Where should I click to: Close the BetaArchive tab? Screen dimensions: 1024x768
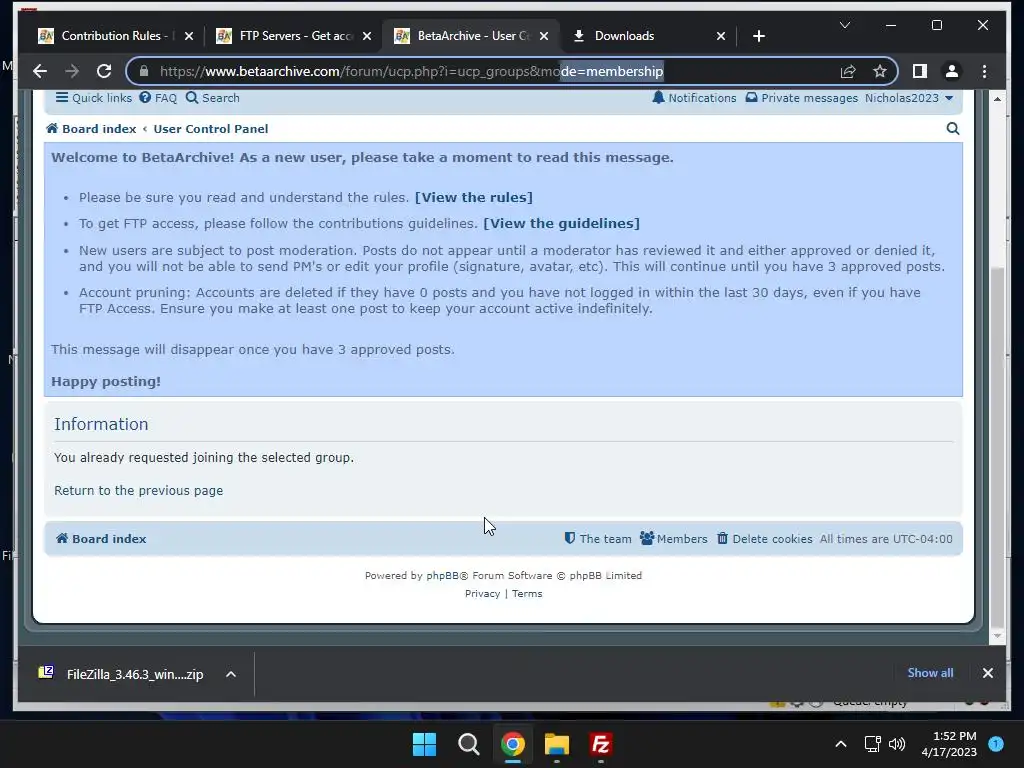544,36
